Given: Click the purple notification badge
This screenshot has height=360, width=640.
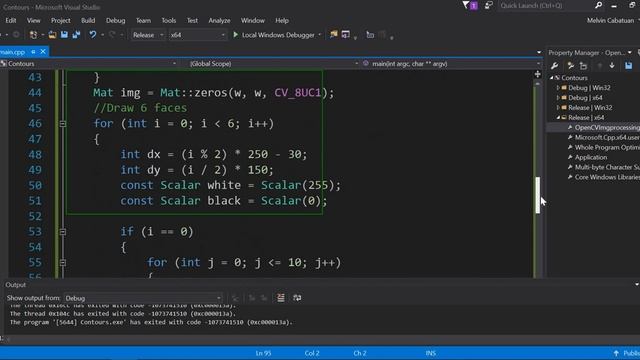Looking at the screenshot, I should pos(473,6).
